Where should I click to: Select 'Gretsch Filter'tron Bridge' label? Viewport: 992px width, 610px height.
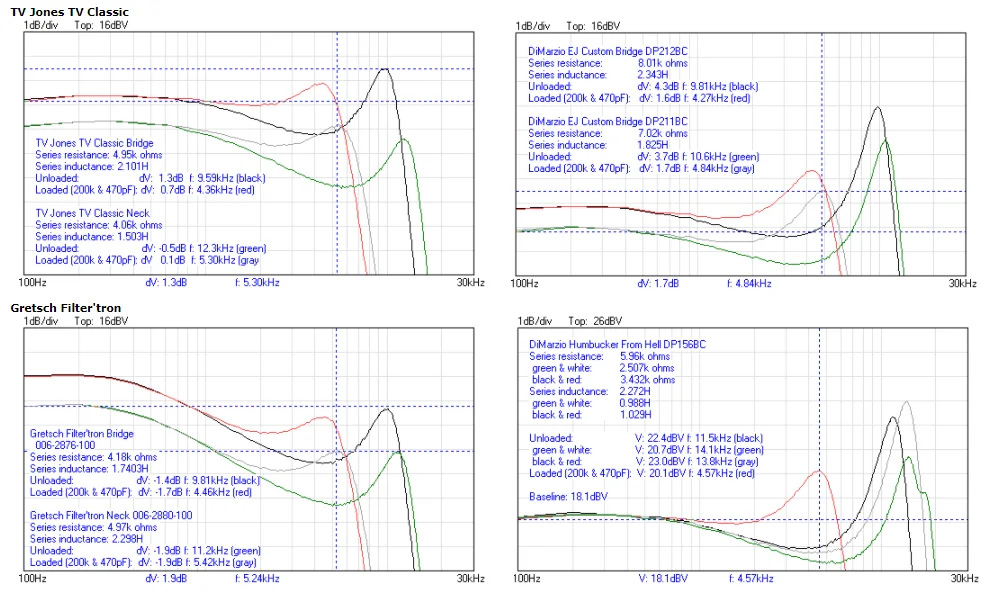(x=82, y=433)
